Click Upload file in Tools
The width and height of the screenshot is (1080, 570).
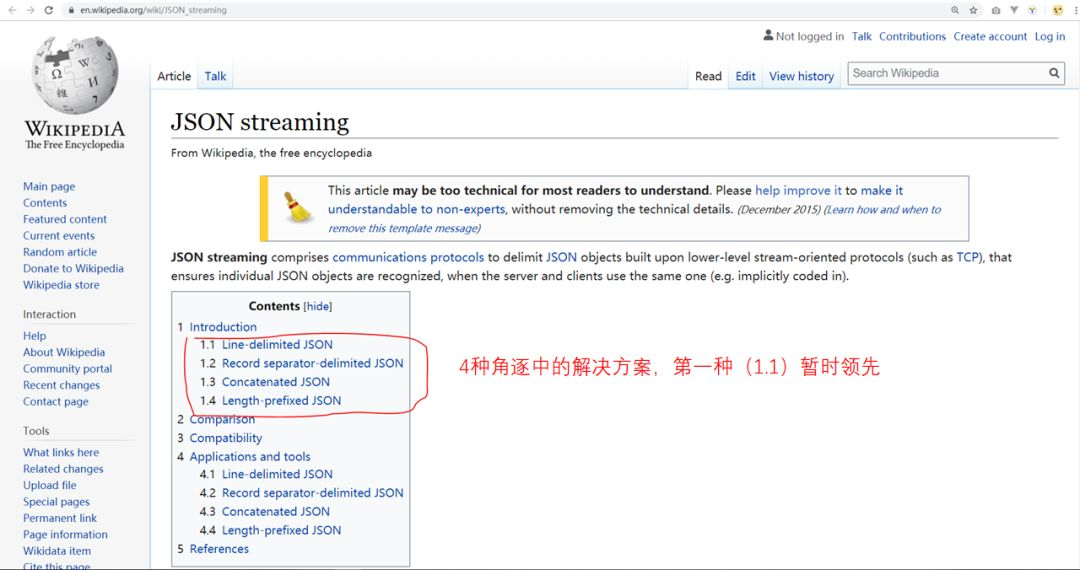[x=50, y=486]
